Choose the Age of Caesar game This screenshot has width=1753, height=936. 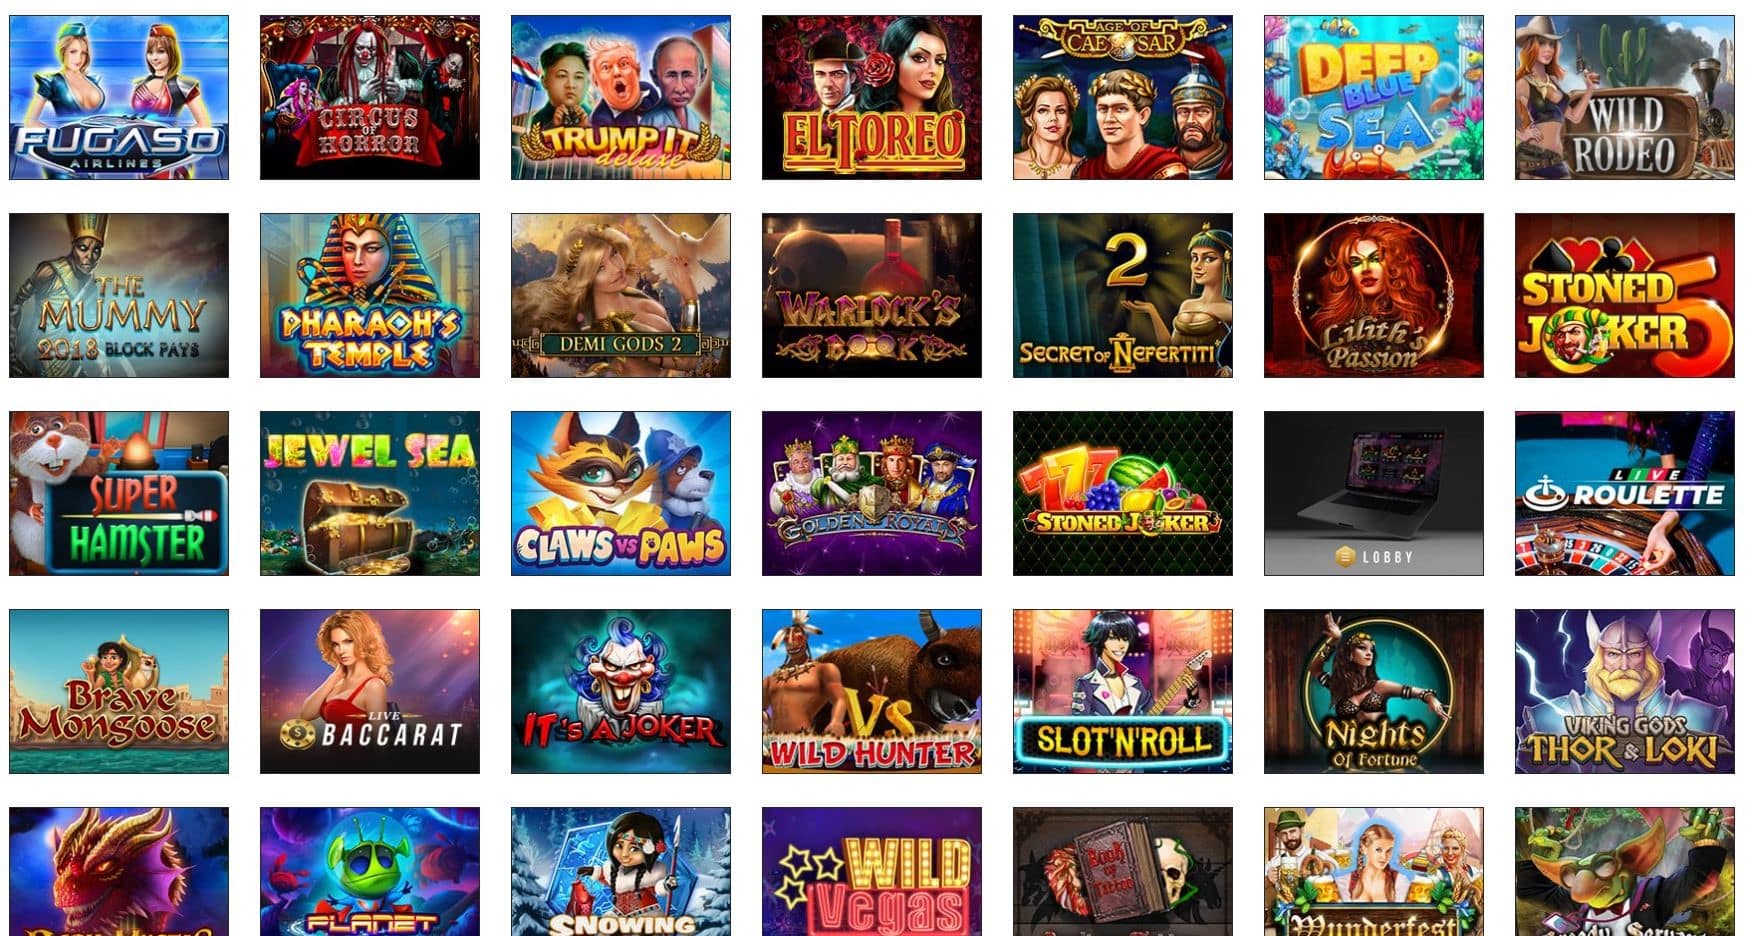point(1123,97)
